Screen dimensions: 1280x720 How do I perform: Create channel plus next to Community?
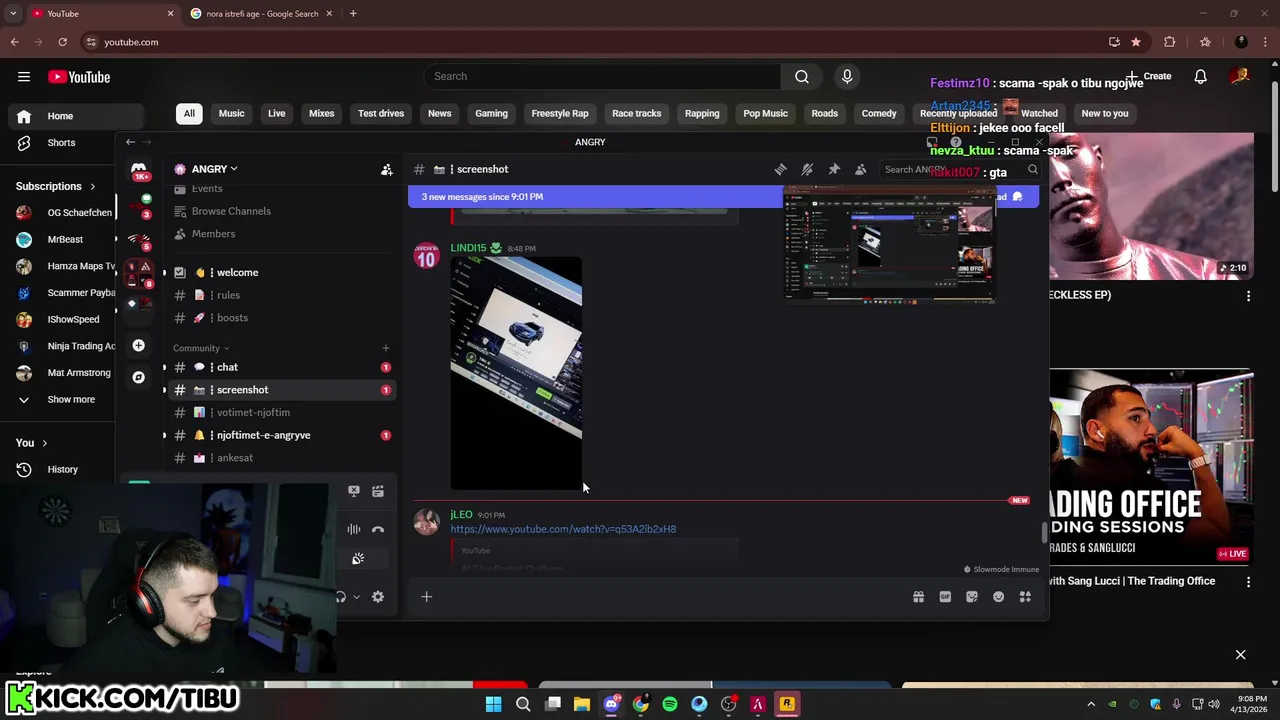click(x=385, y=348)
